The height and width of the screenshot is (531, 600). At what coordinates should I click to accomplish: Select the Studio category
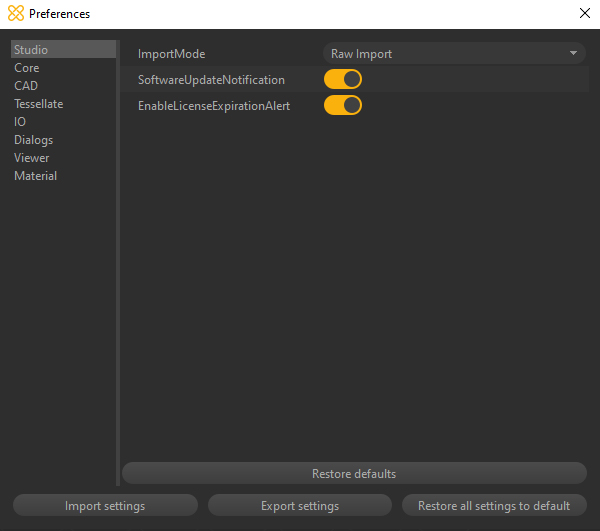(31, 50)
